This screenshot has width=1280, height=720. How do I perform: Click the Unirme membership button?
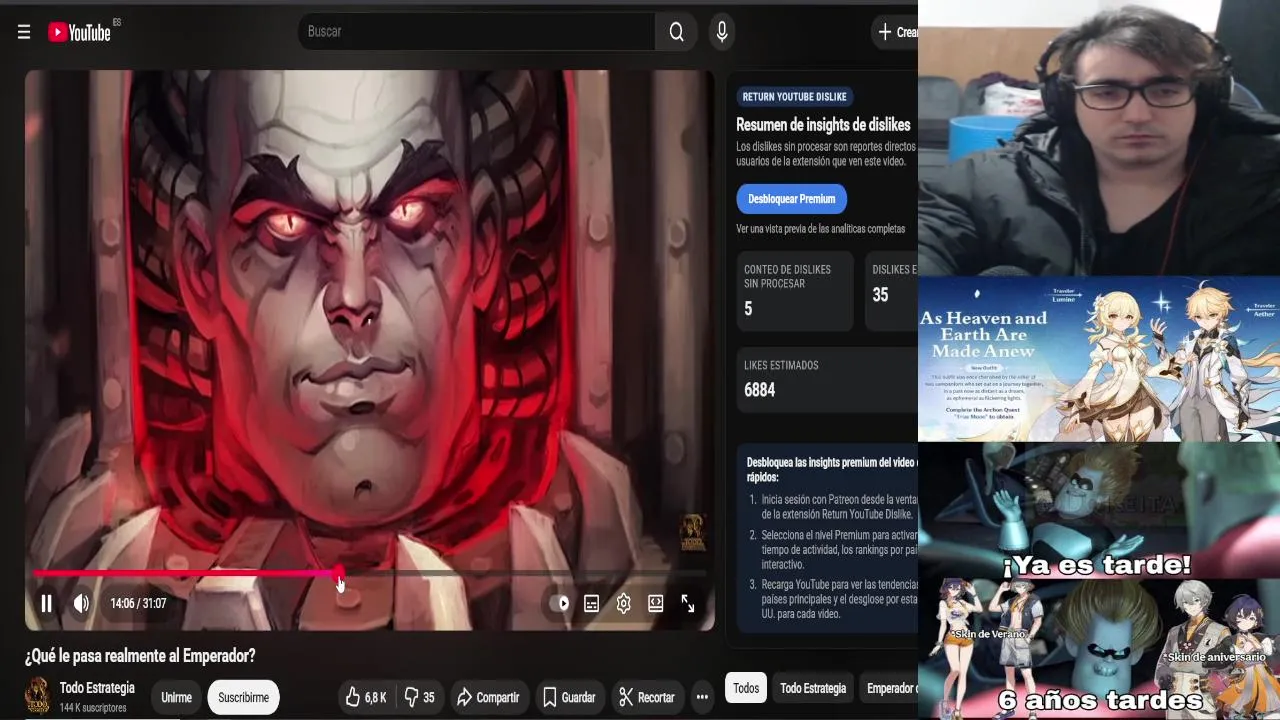(x=177, y=697)
